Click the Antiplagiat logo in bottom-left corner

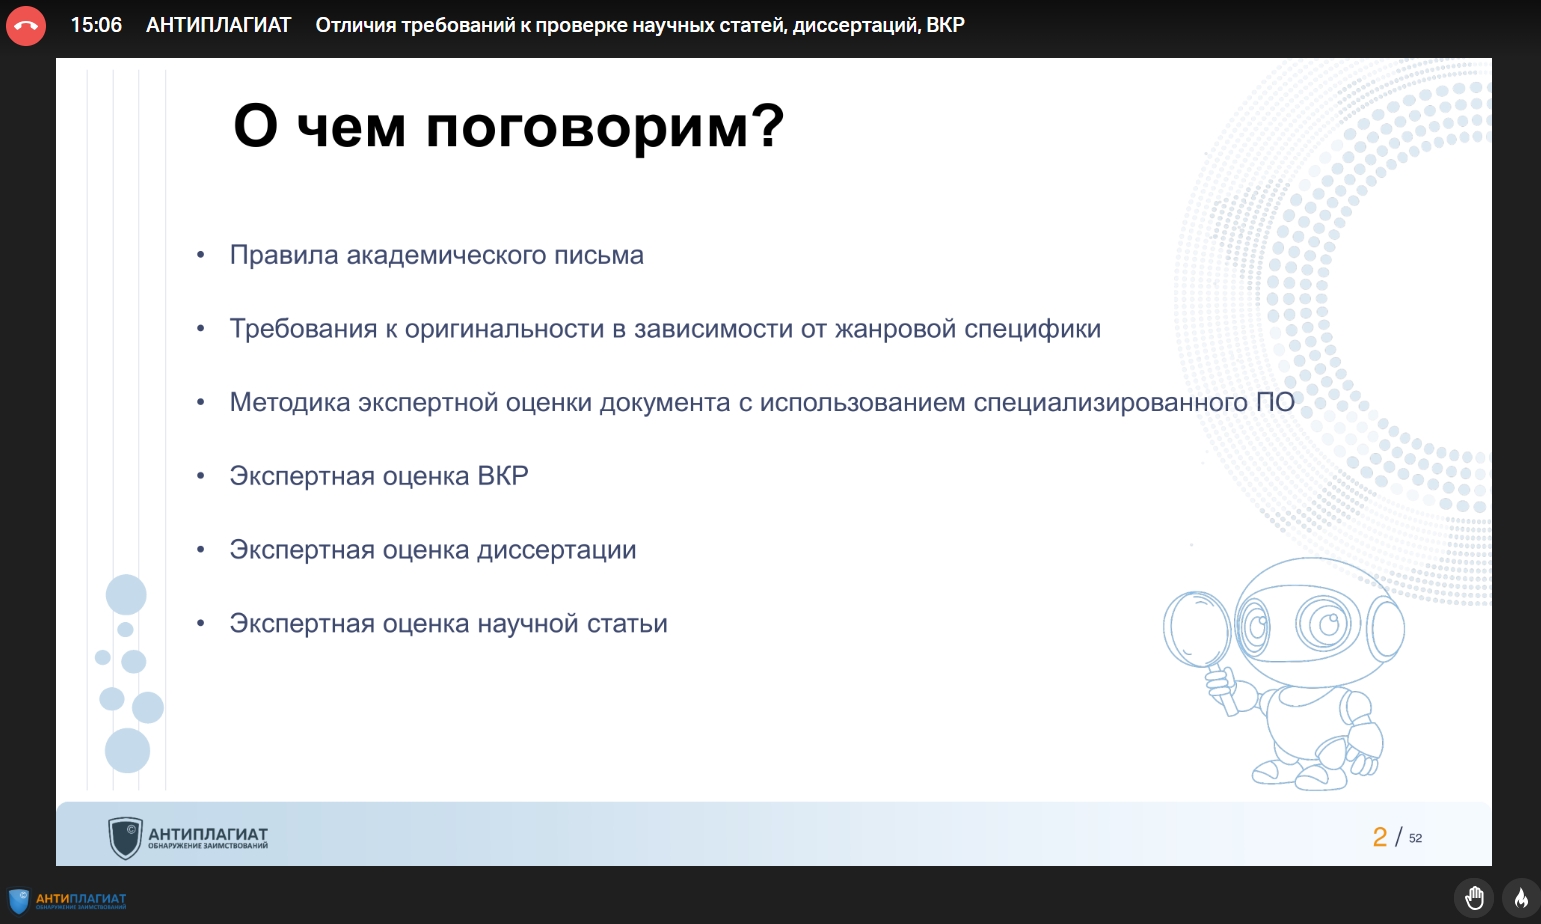[x=68, y=900]
